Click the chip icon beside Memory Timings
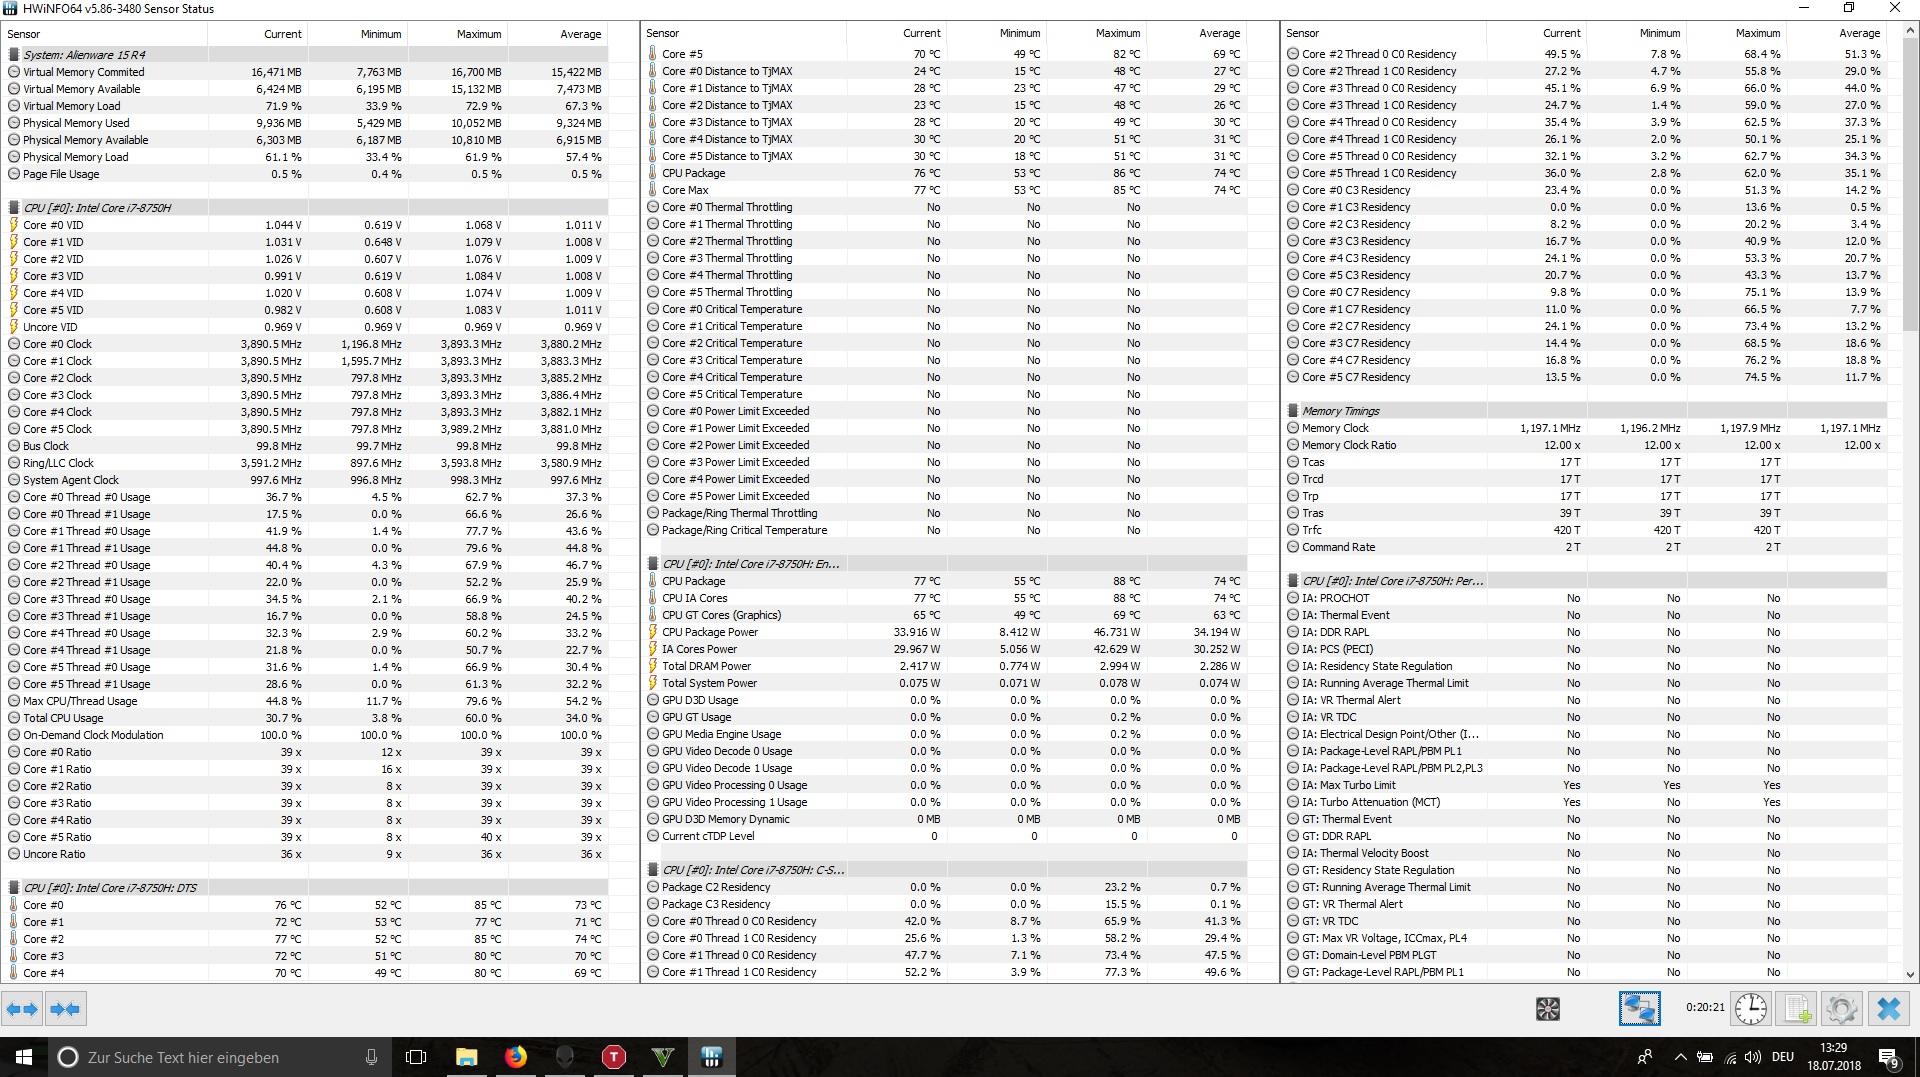Viewport: 1920px width, 1077px height. pyautogui.click(x=1293, y=411)
